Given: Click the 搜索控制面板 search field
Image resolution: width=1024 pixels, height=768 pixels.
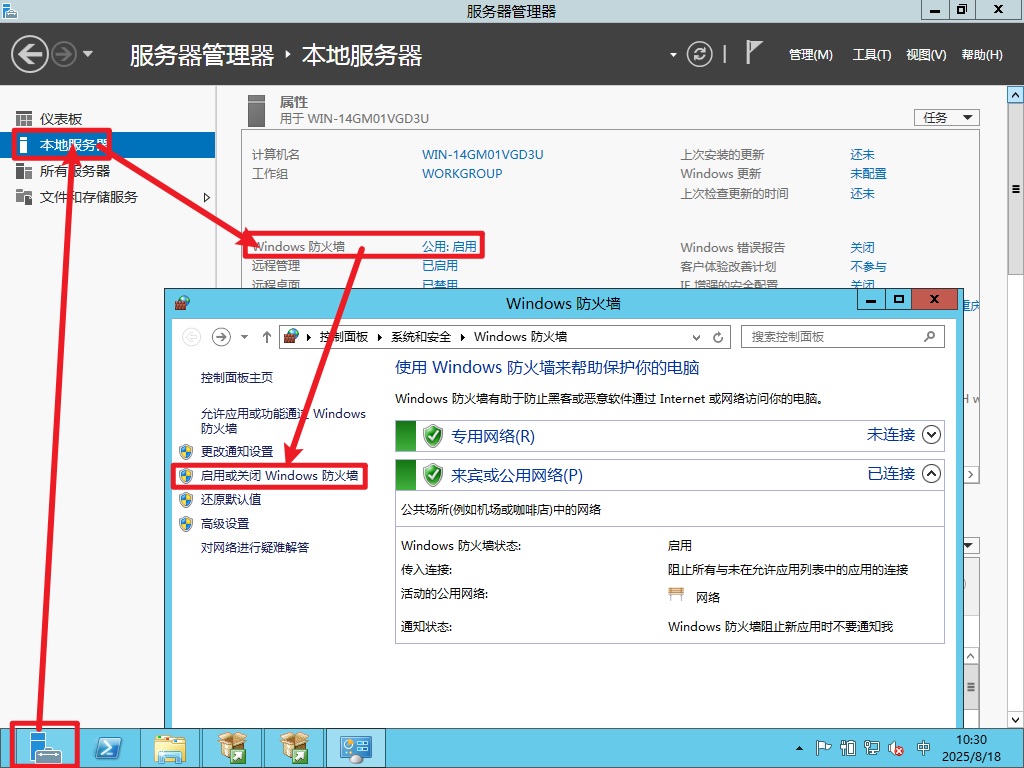Looking at the screenshot, I should [x=842, y=337].
